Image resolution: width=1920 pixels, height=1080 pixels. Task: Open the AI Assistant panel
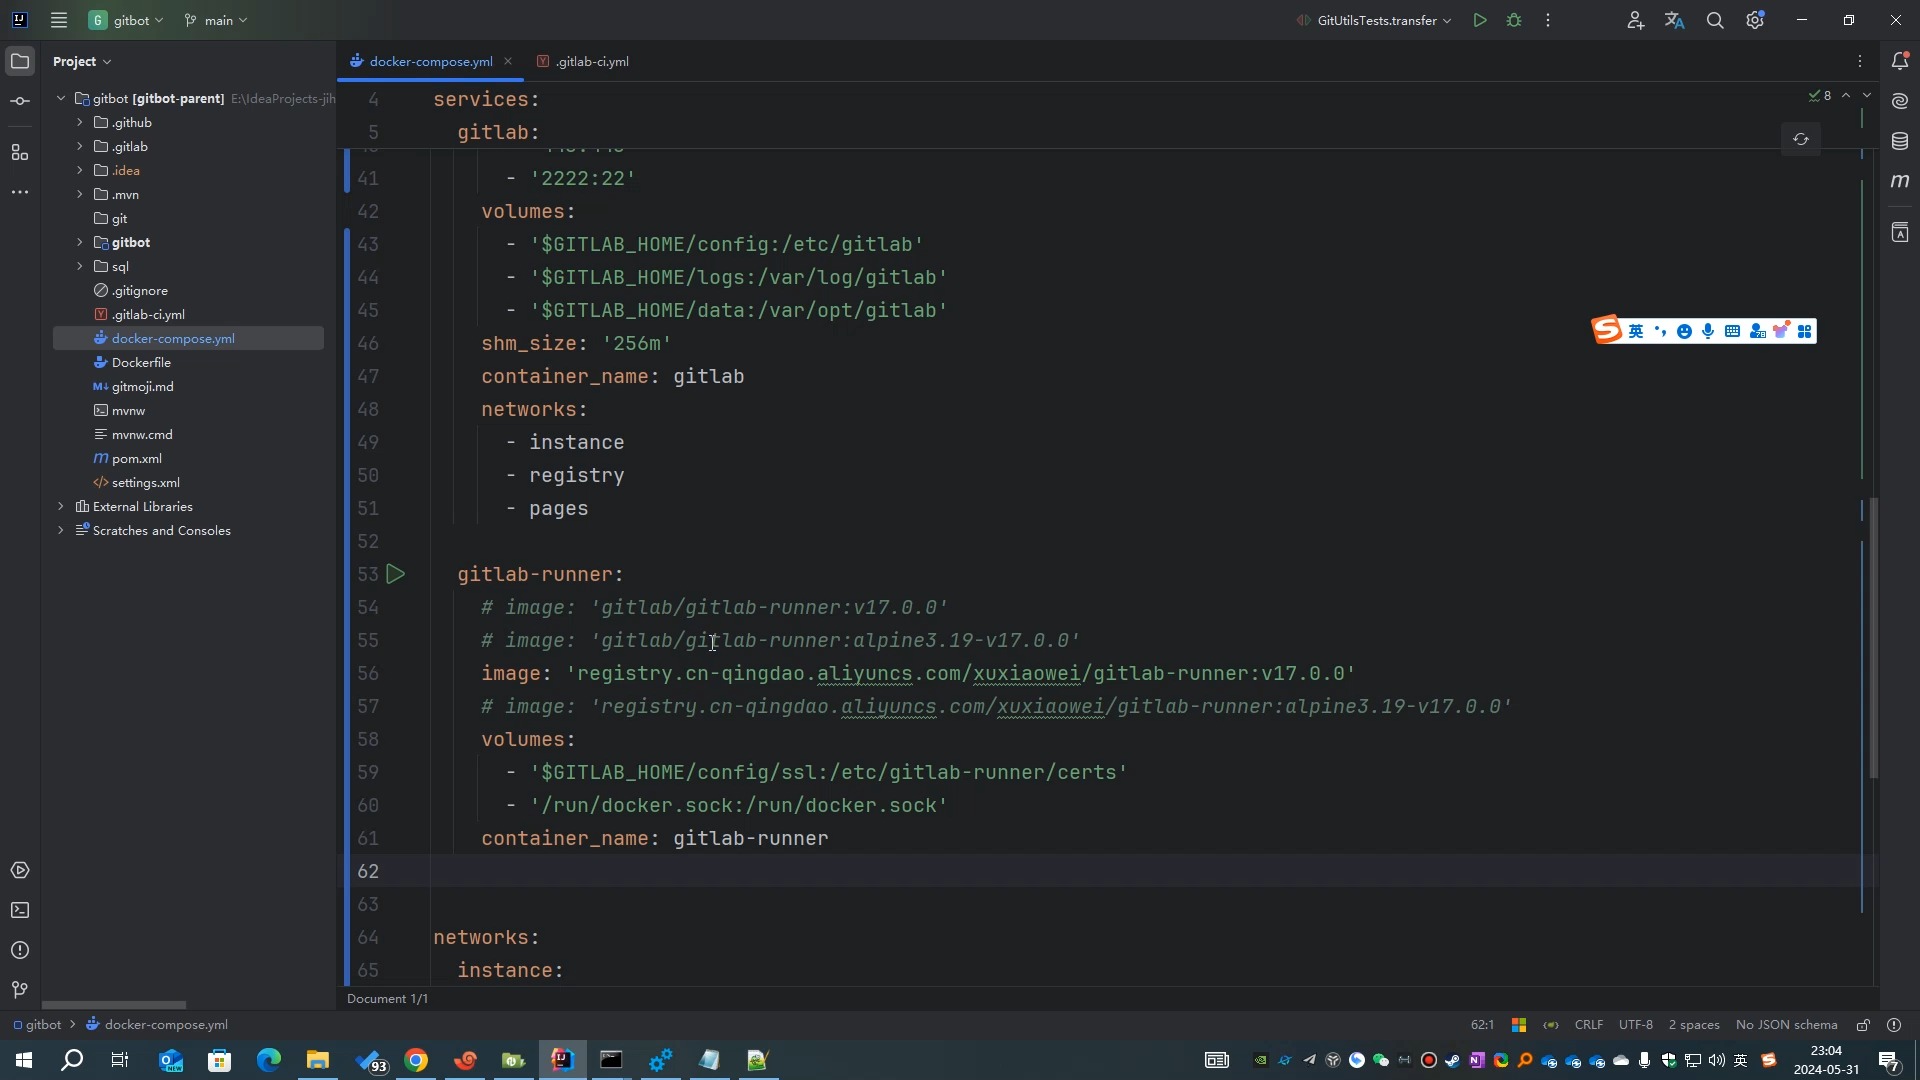[x=1900, y=101]
